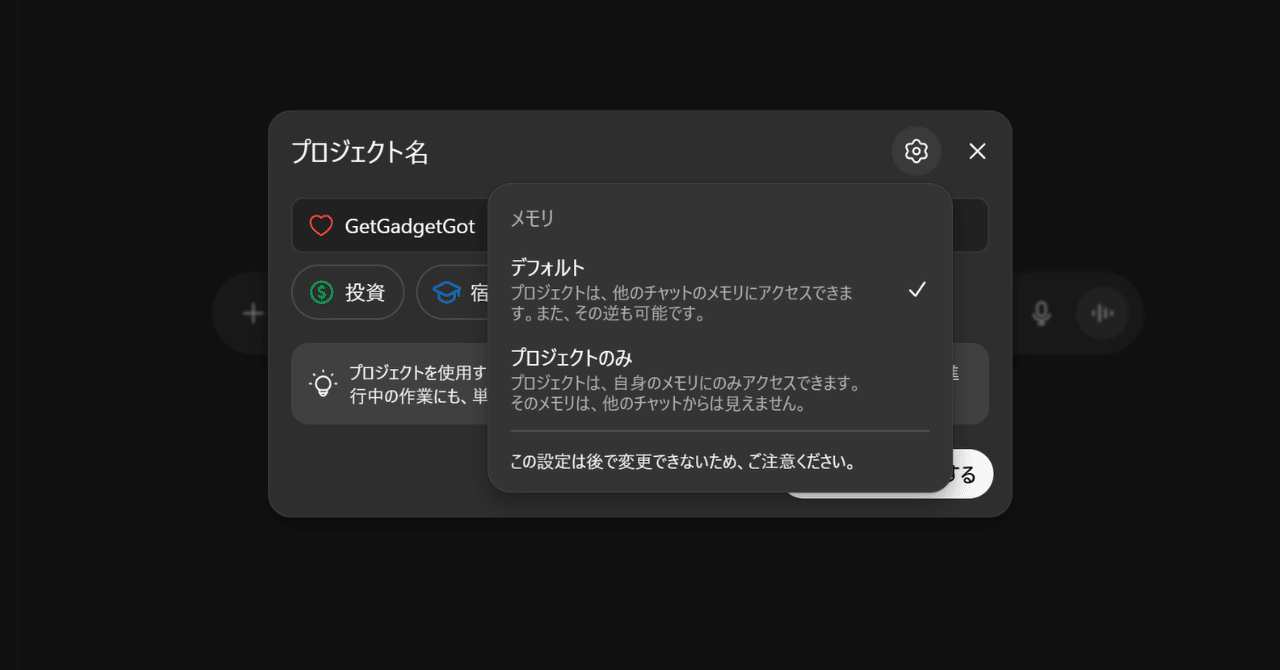Click the メモリ section header
The height and width of the screenshot is (670, 1280).
[532, 218]
